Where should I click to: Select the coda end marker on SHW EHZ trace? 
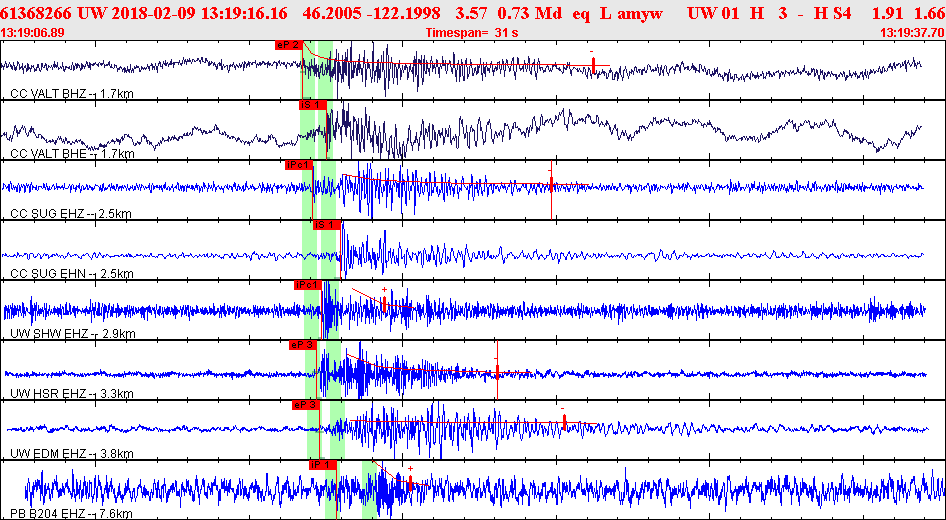pyautogui.click(x=384, y=303)
